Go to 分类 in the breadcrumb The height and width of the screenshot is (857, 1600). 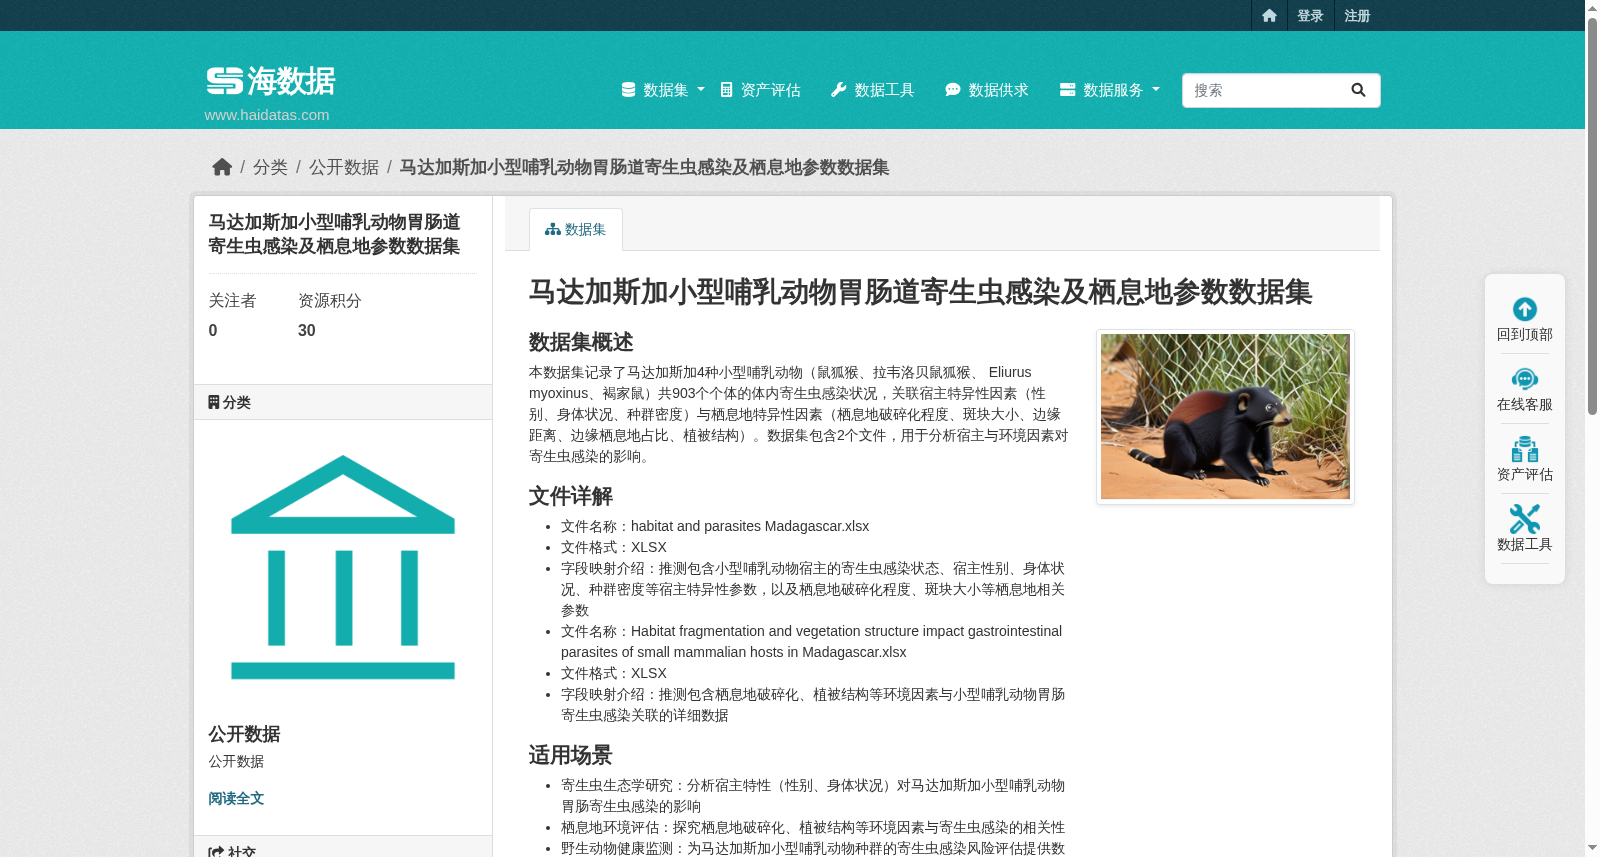click(270, 167)
